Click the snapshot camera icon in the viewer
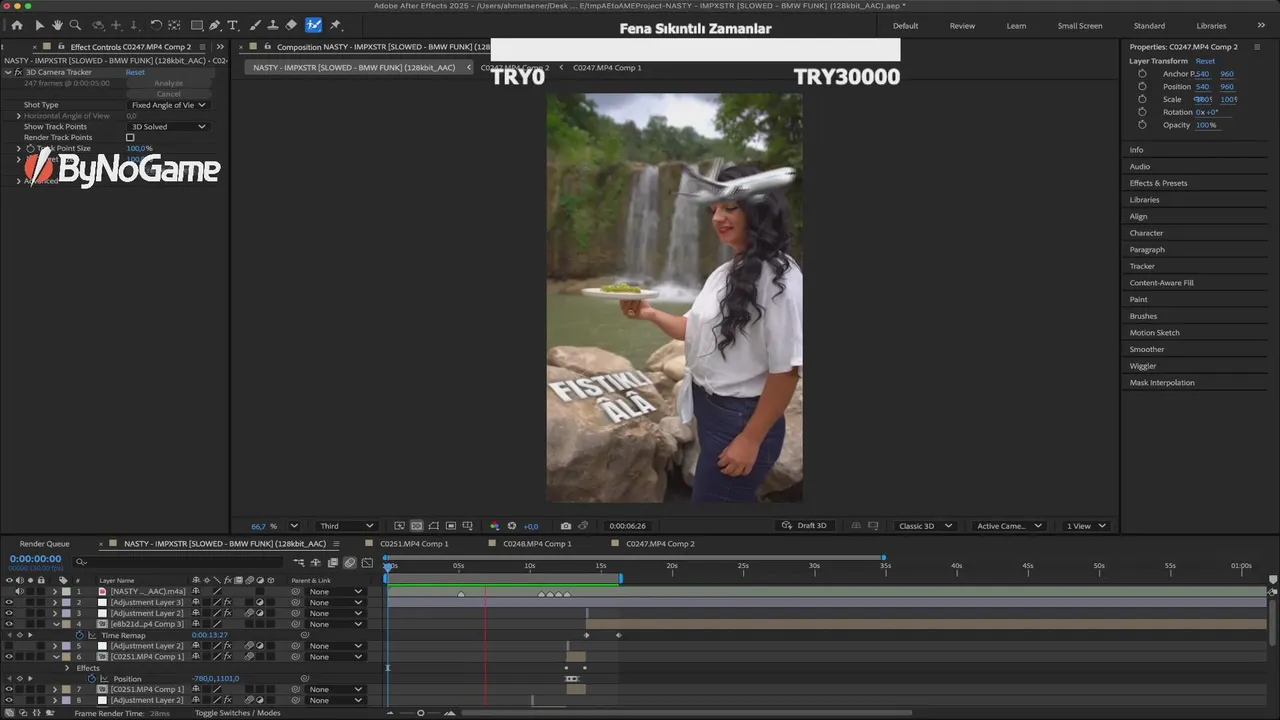Image resolution: width=1280 pixels, height=720 pixels. point(566,526)
